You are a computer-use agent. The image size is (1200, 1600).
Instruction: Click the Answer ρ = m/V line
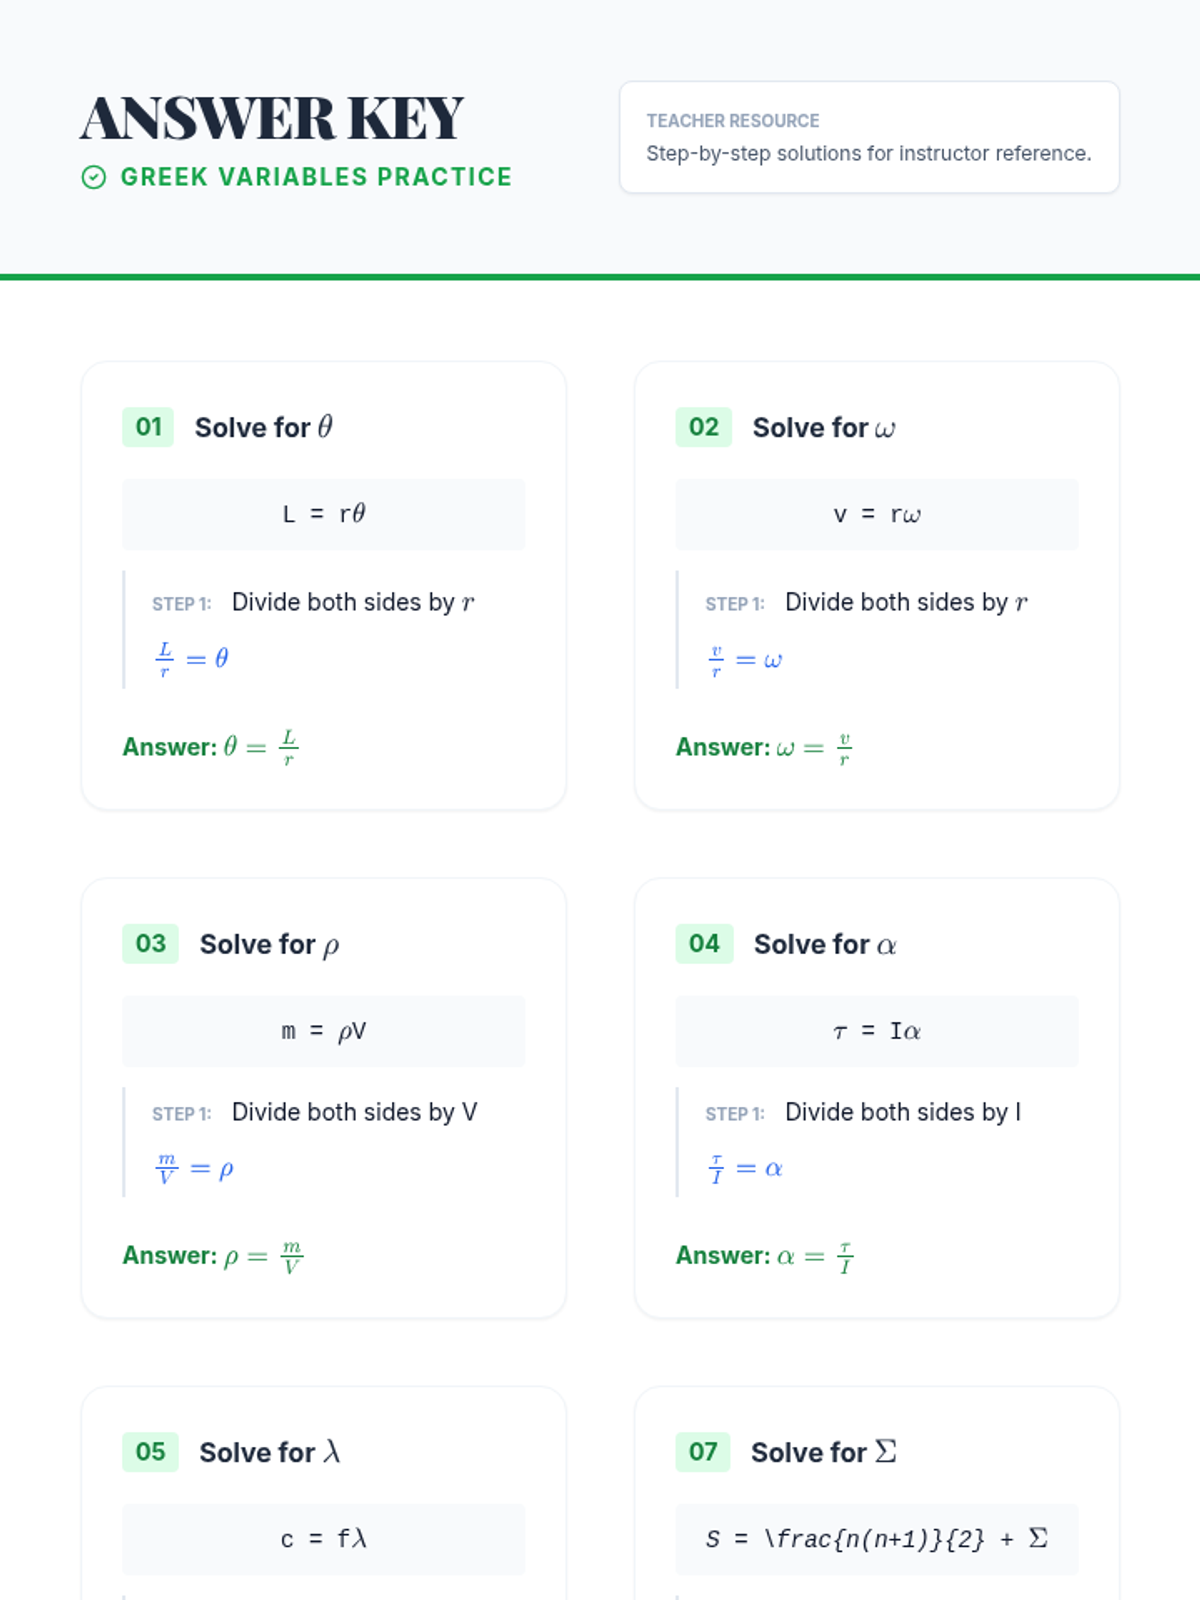213,1256
